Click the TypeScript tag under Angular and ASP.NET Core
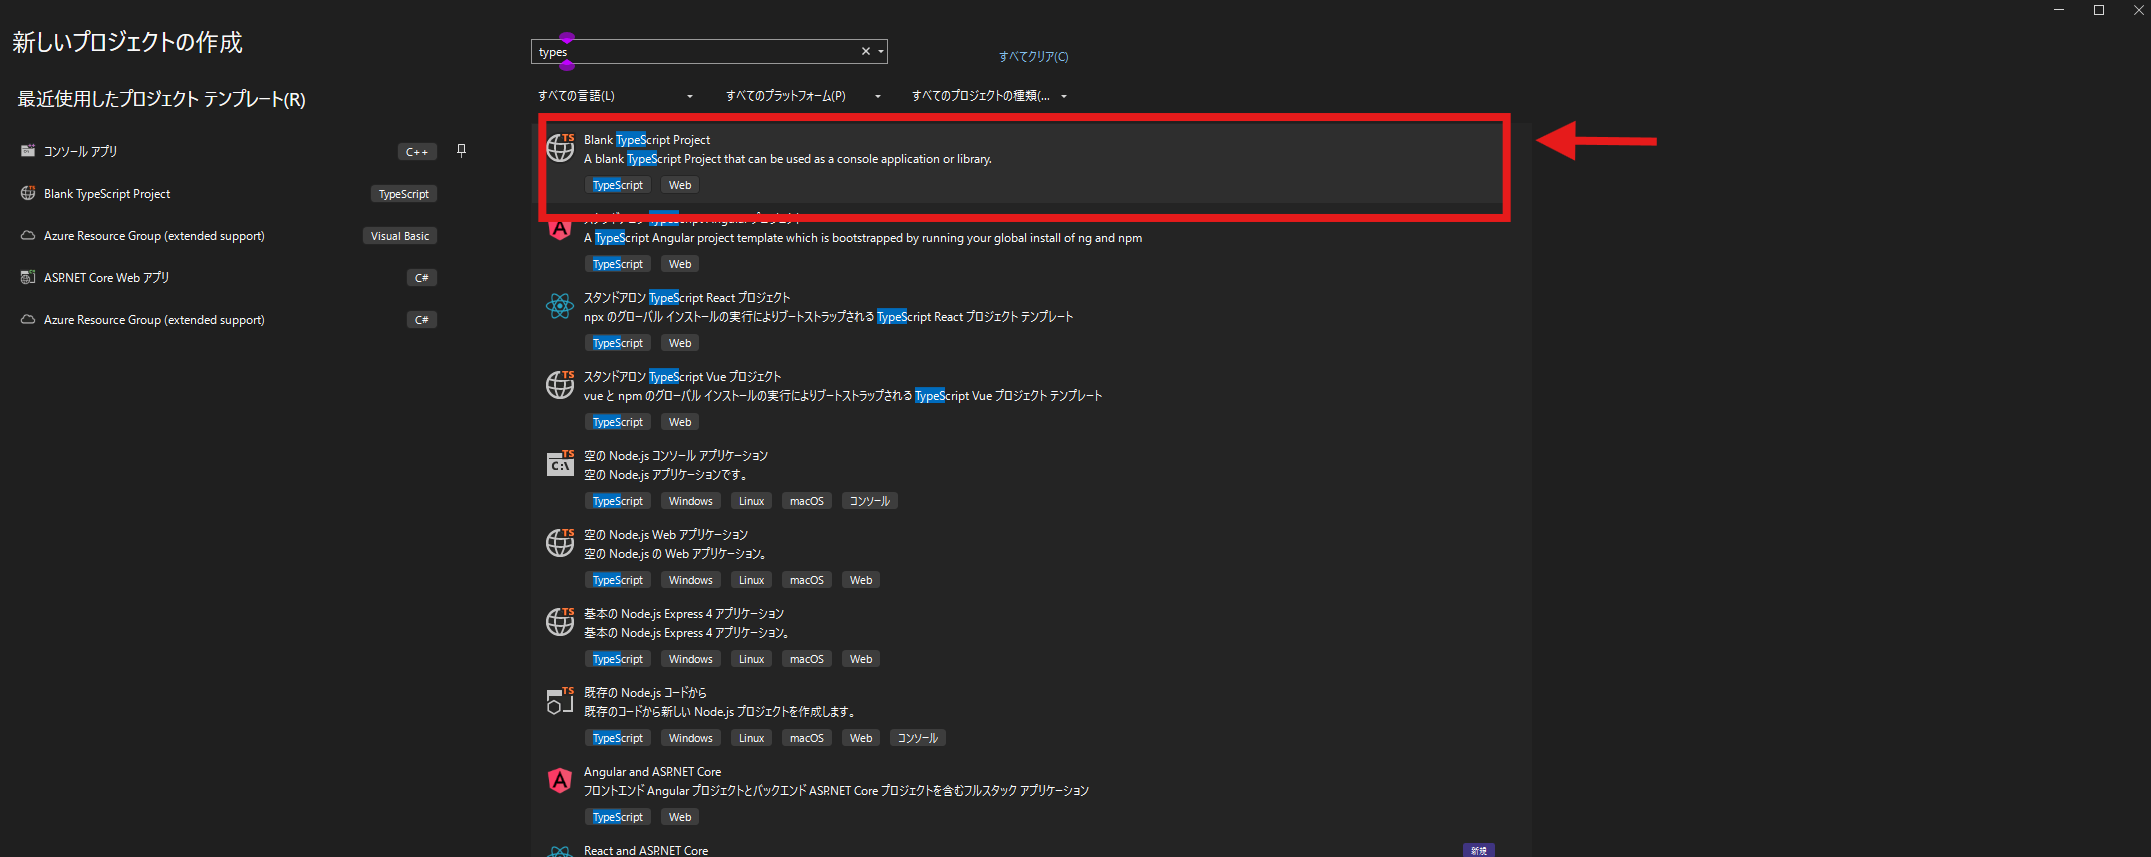 pyautogui.click(x=618, y=817)
